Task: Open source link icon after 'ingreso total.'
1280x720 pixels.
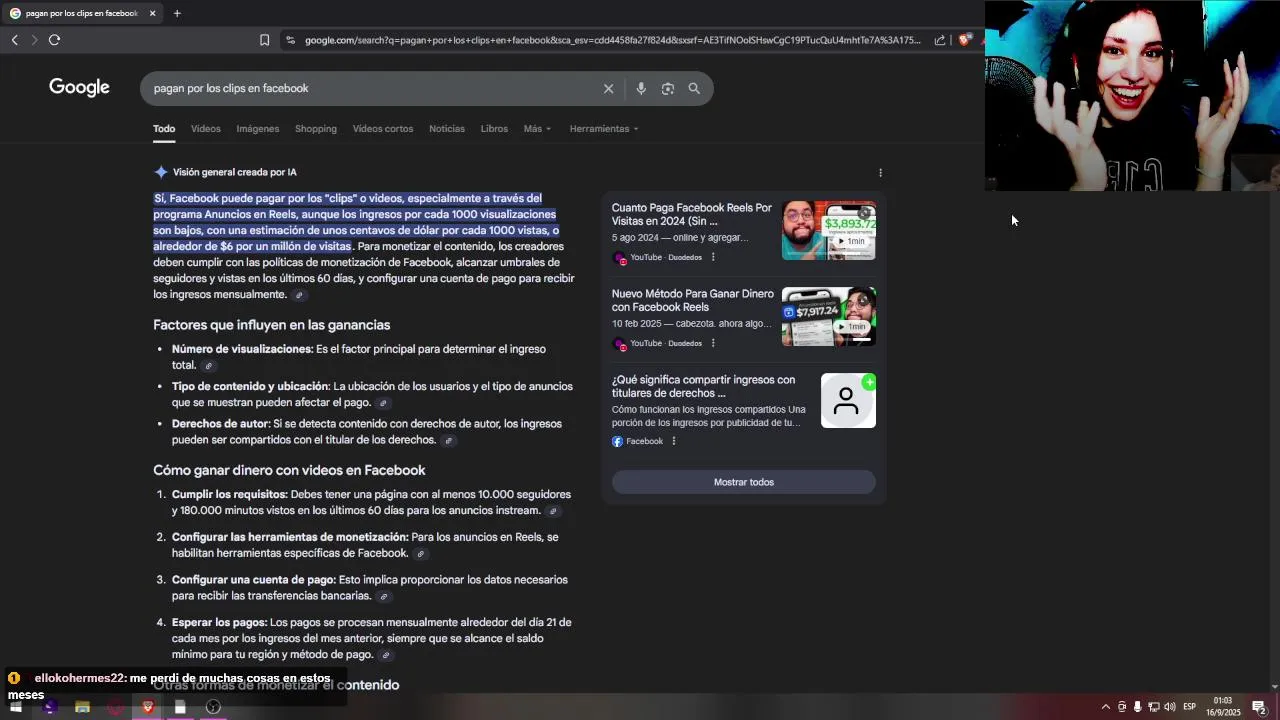Action: pyautogui.click(x=209, y=366)
